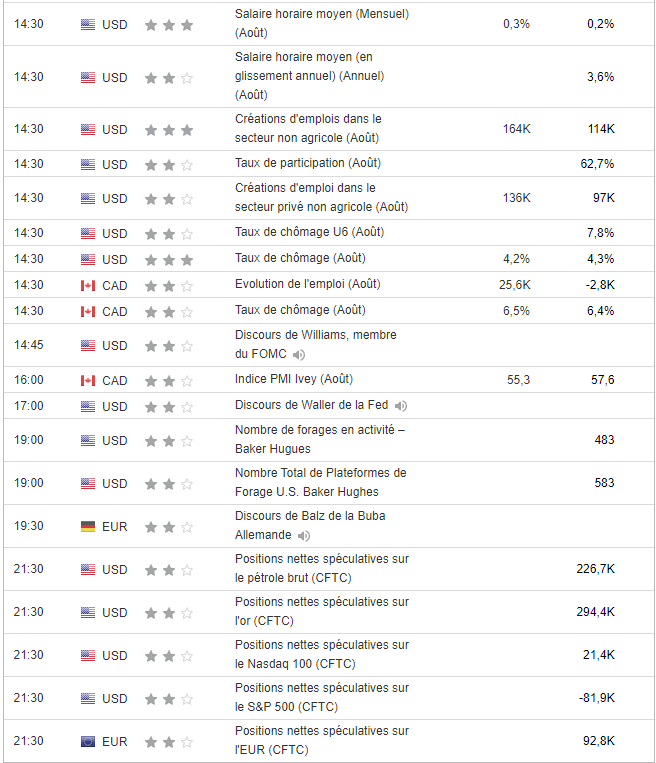Open Indice PMI Ivey (Août) details
Screen dimensions: 656x763
[x=293, y=380]
